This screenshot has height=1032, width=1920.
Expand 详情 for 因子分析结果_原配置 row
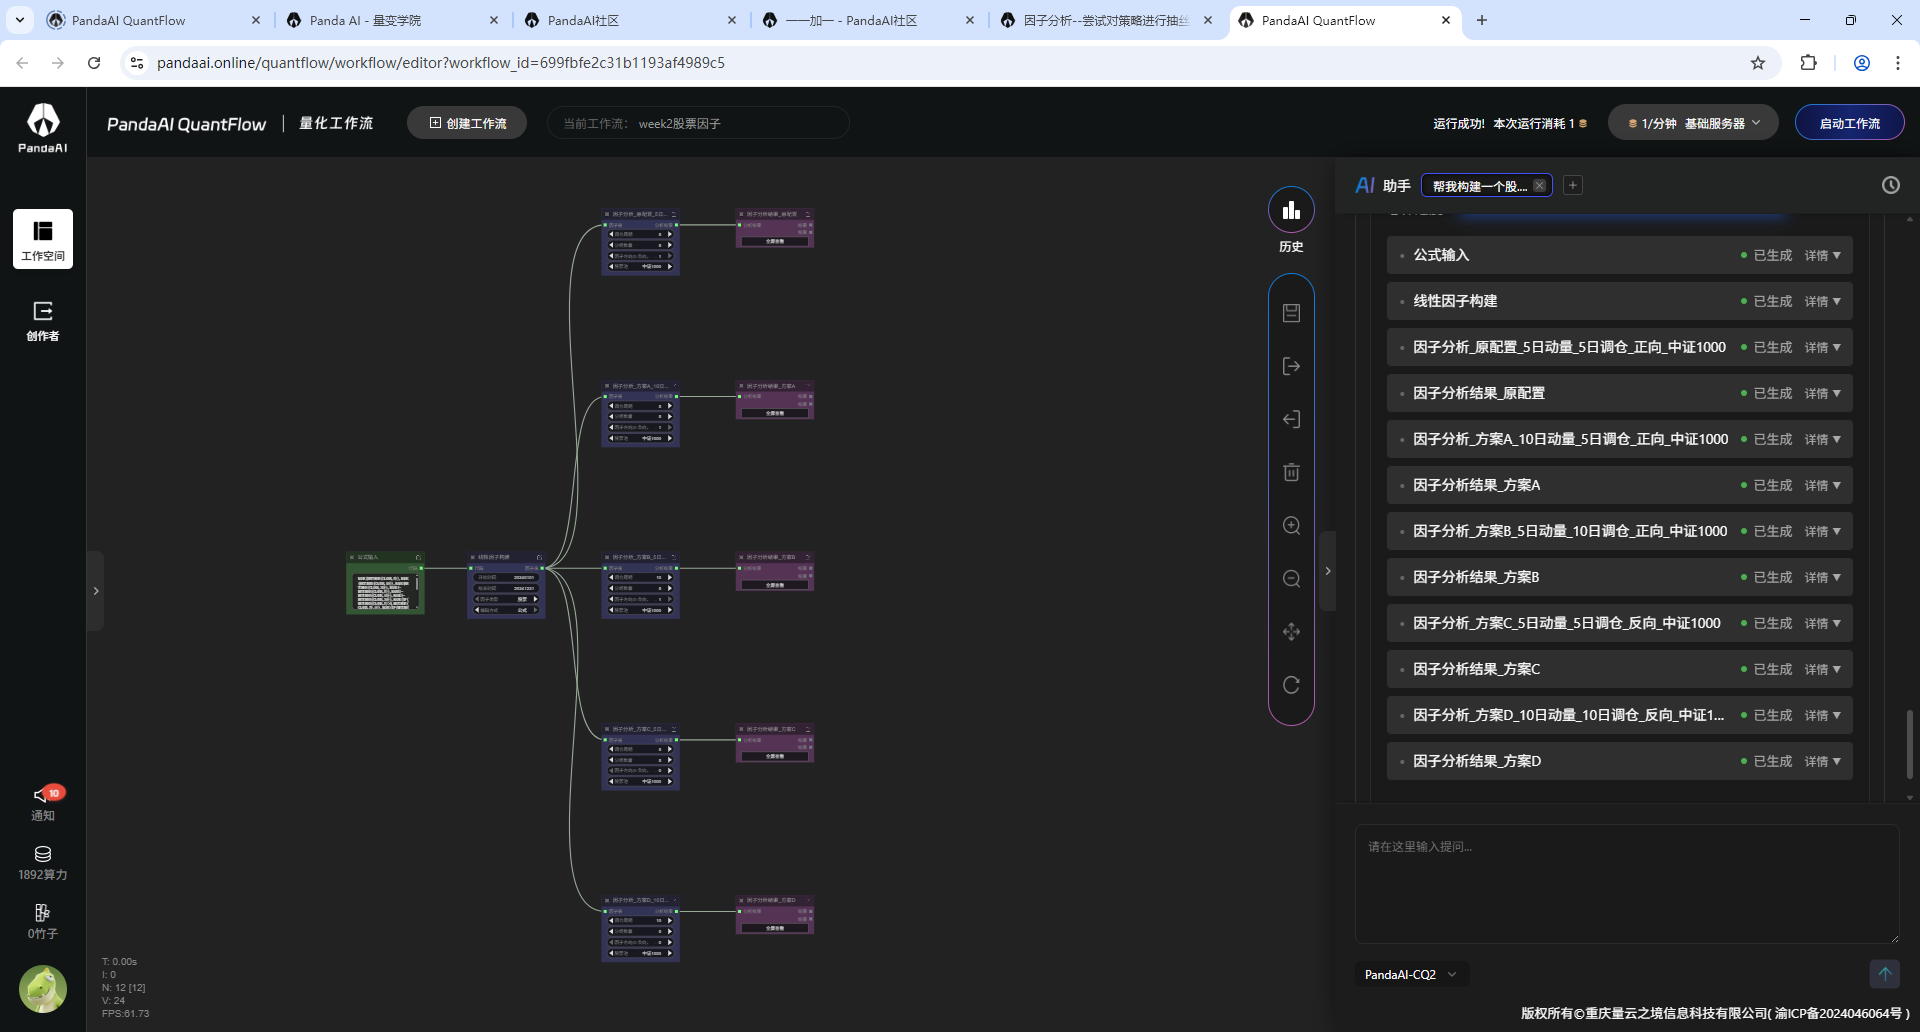pos(1822,393)
